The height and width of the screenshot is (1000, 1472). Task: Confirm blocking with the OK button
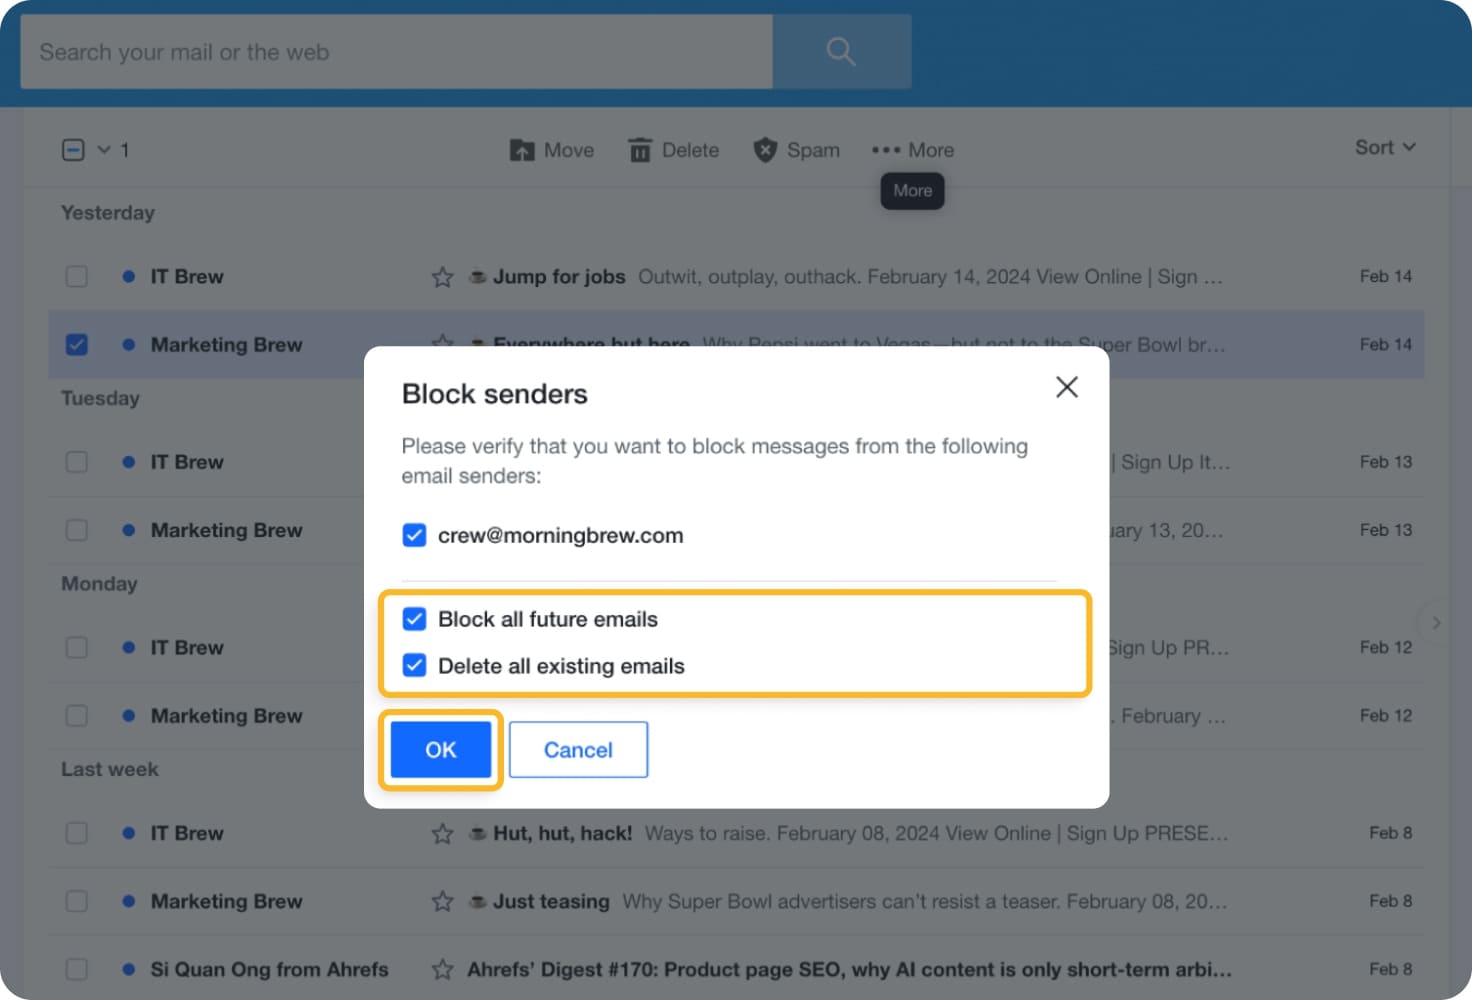(440, 749)
